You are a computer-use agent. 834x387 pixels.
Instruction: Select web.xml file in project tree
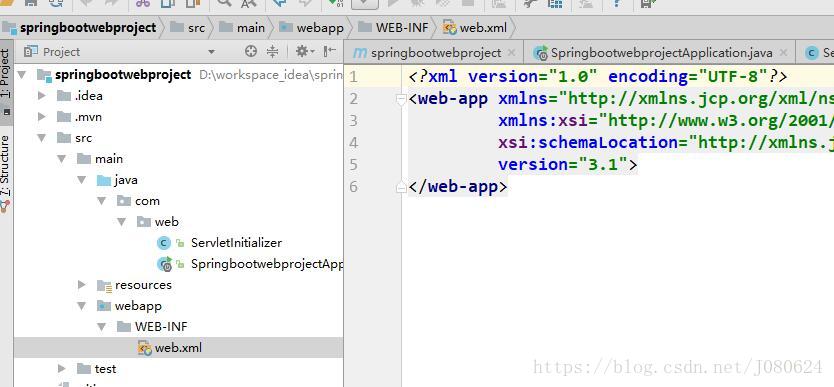[178, 348]
